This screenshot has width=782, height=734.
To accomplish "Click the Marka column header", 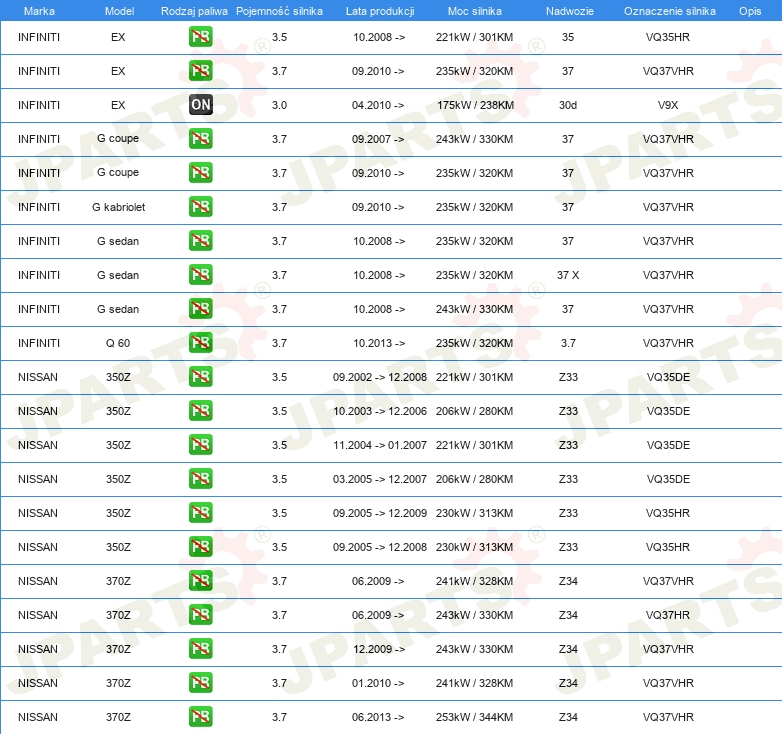I will (x=39, y=11).
